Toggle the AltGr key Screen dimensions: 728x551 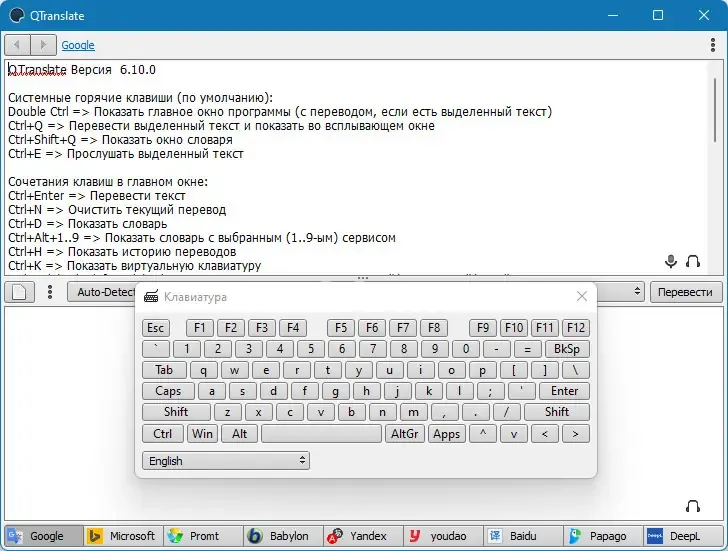coord(404,434)
